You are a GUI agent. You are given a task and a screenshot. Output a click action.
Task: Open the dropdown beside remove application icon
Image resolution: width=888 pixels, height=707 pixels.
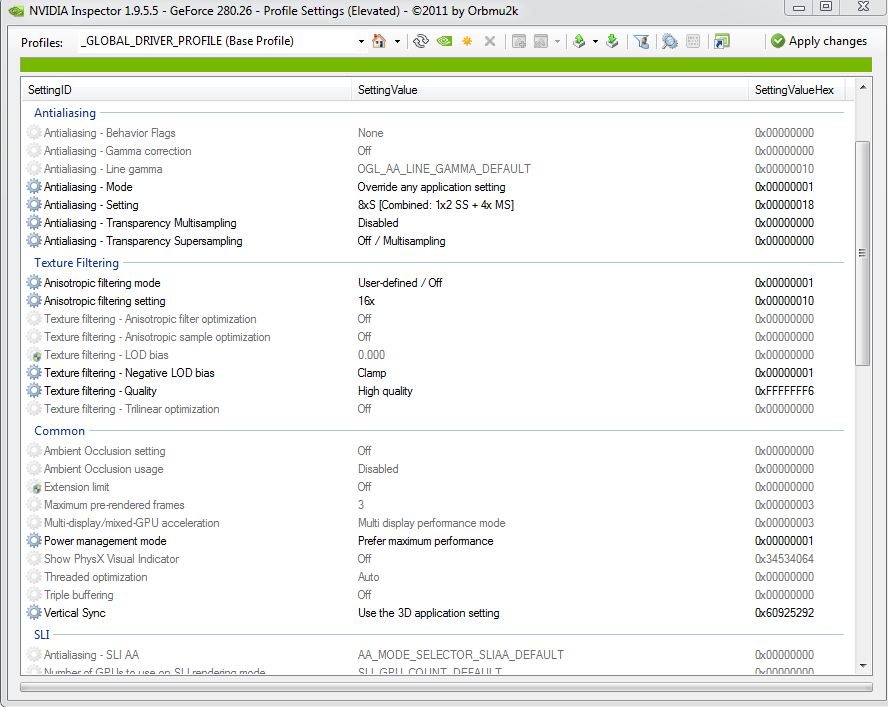click(x=557, y=41)
